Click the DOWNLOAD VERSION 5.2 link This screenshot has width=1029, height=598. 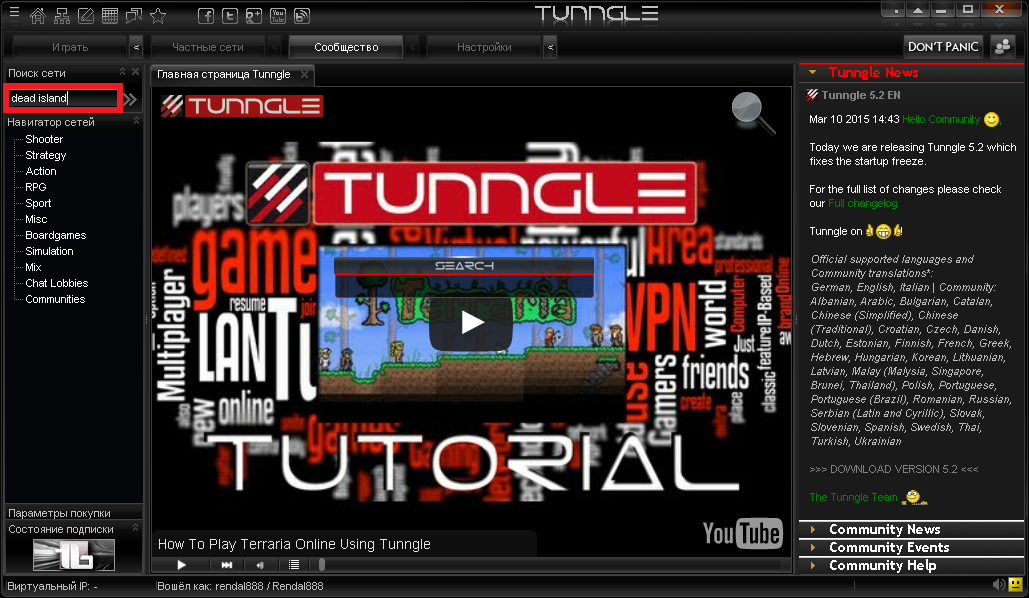tap(894, 469)
